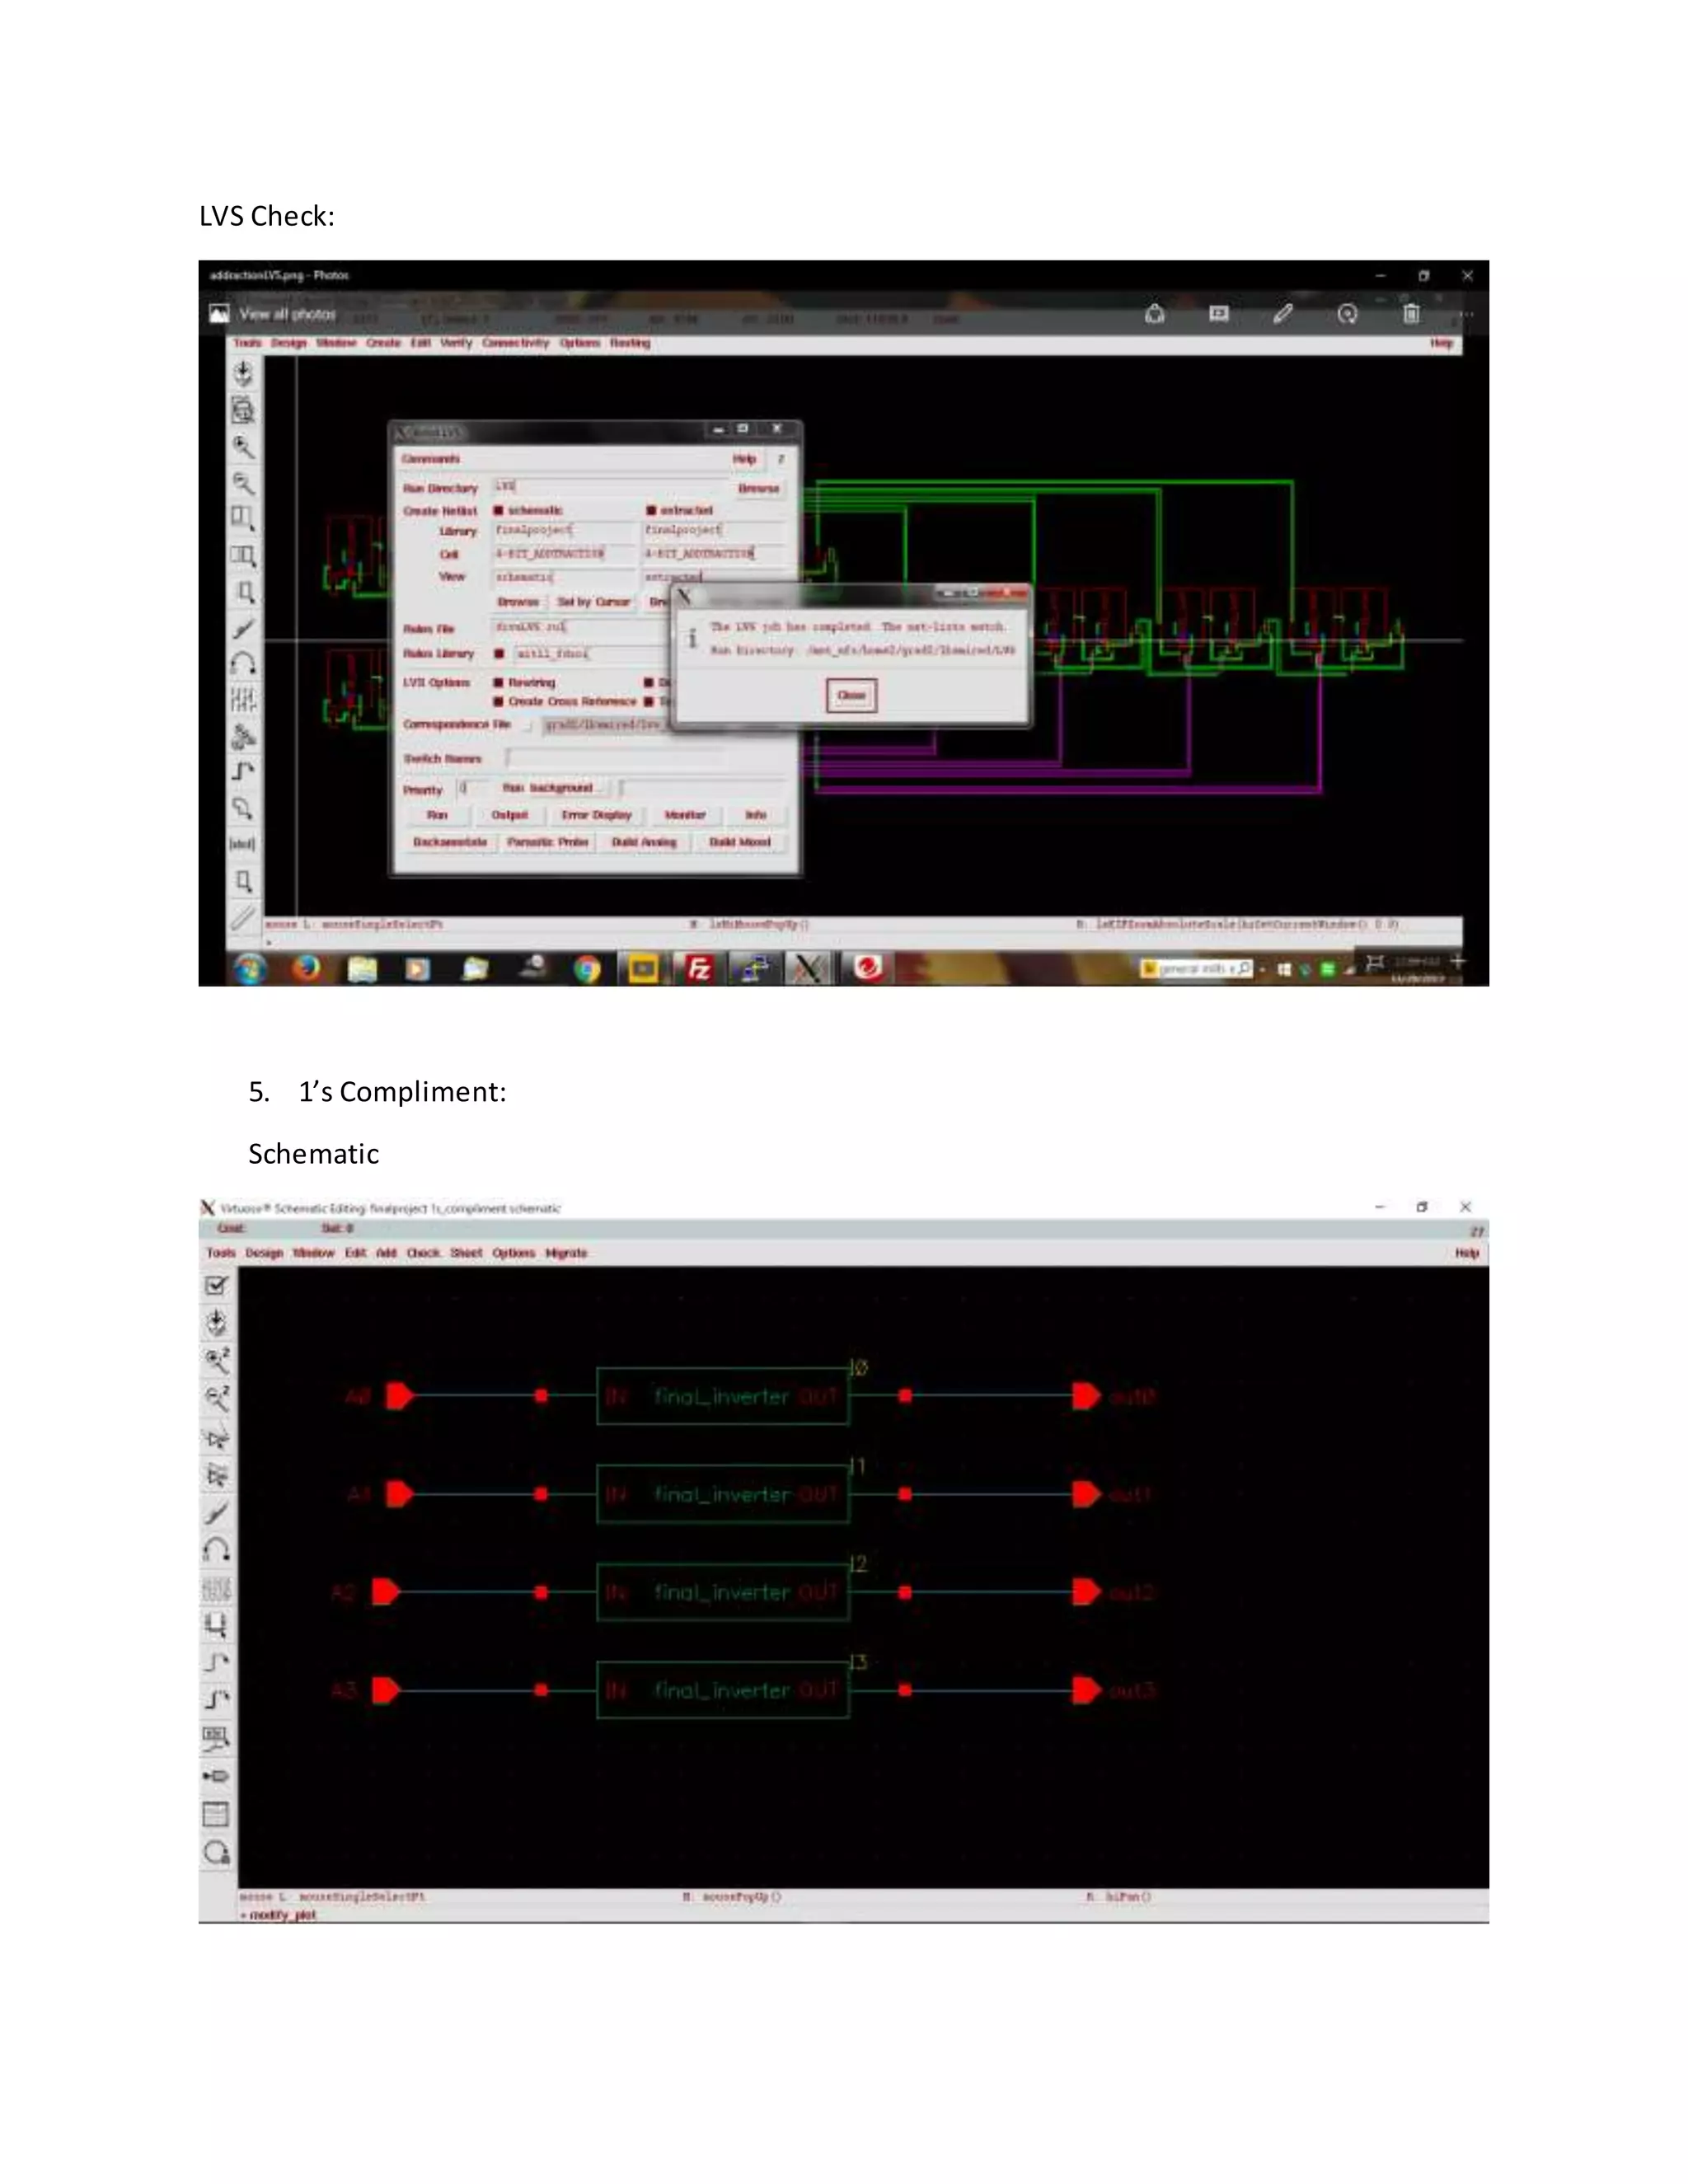
Task: Toggle Create Cross Reference option
Action: [x=498, y=702]
